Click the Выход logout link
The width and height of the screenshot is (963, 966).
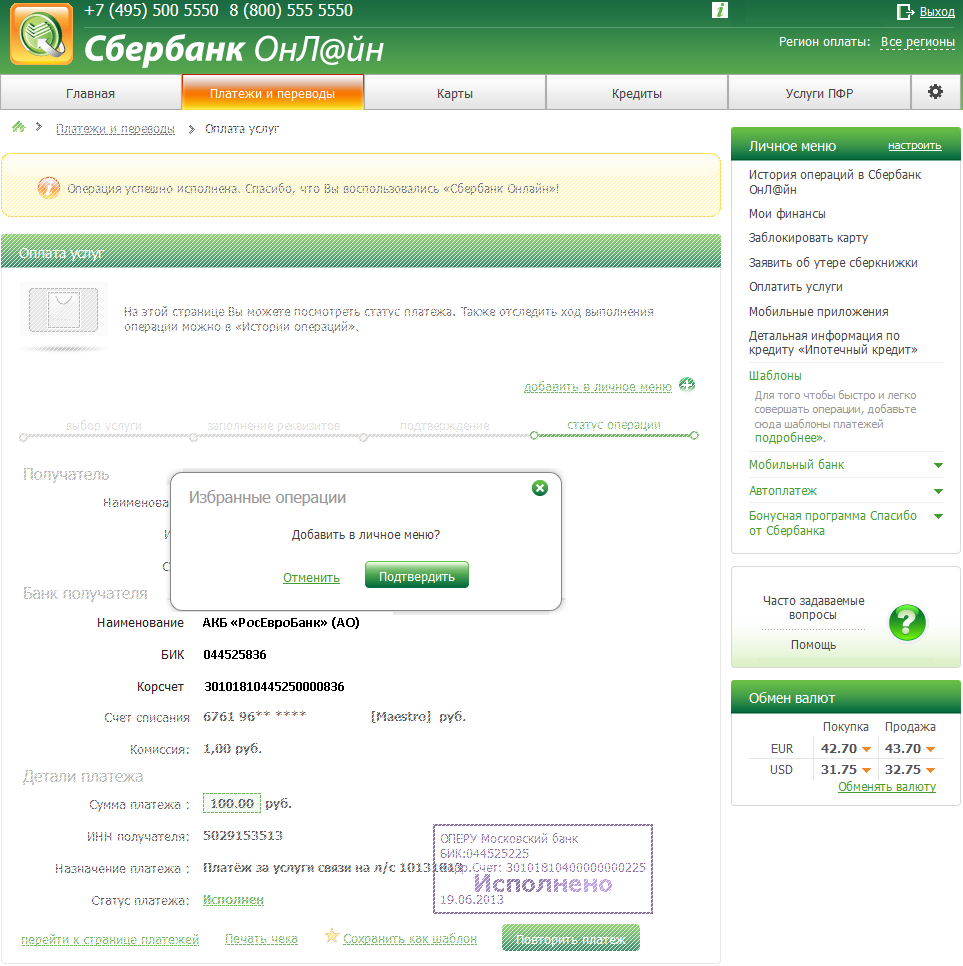tap(937, 12)
